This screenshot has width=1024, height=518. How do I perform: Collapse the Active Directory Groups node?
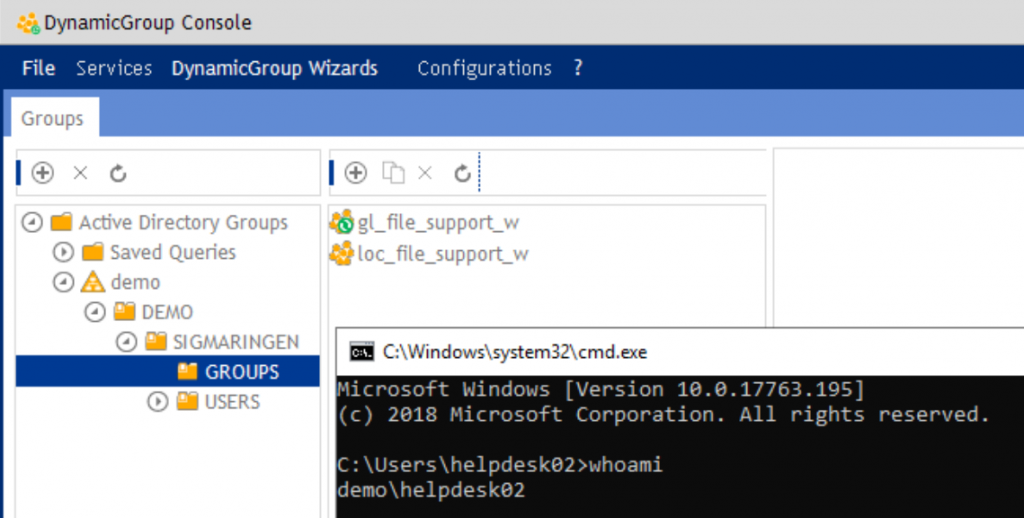[32, 222]
